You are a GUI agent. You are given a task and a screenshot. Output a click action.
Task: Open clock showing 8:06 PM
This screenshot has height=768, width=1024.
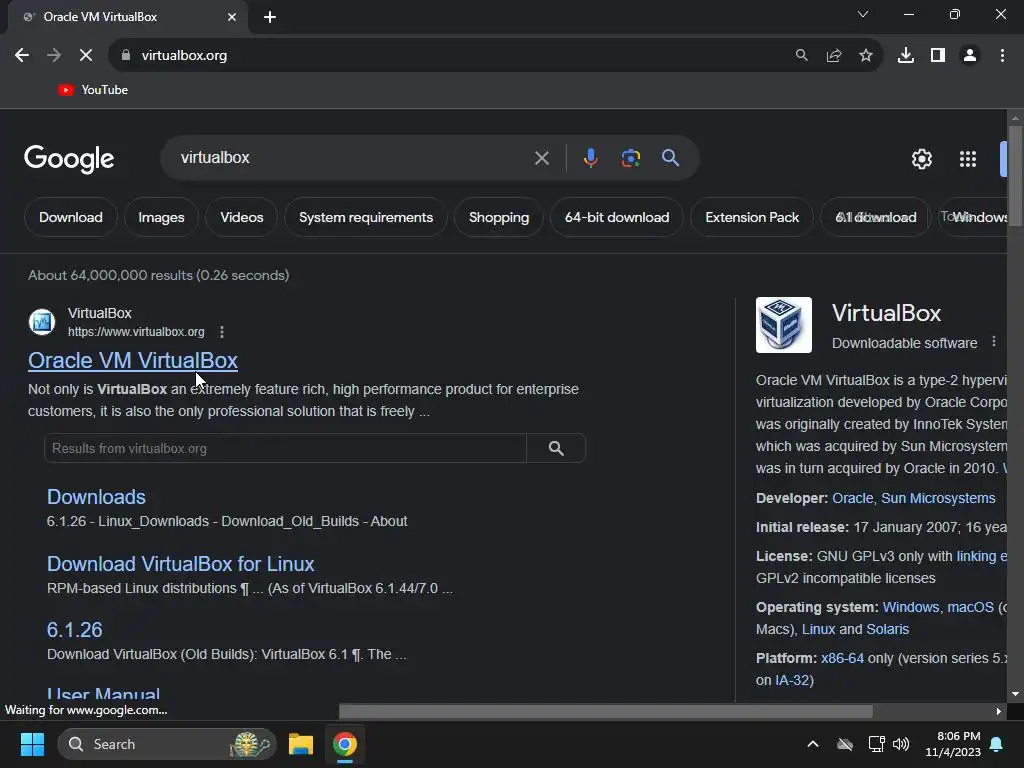coord(953,744)
